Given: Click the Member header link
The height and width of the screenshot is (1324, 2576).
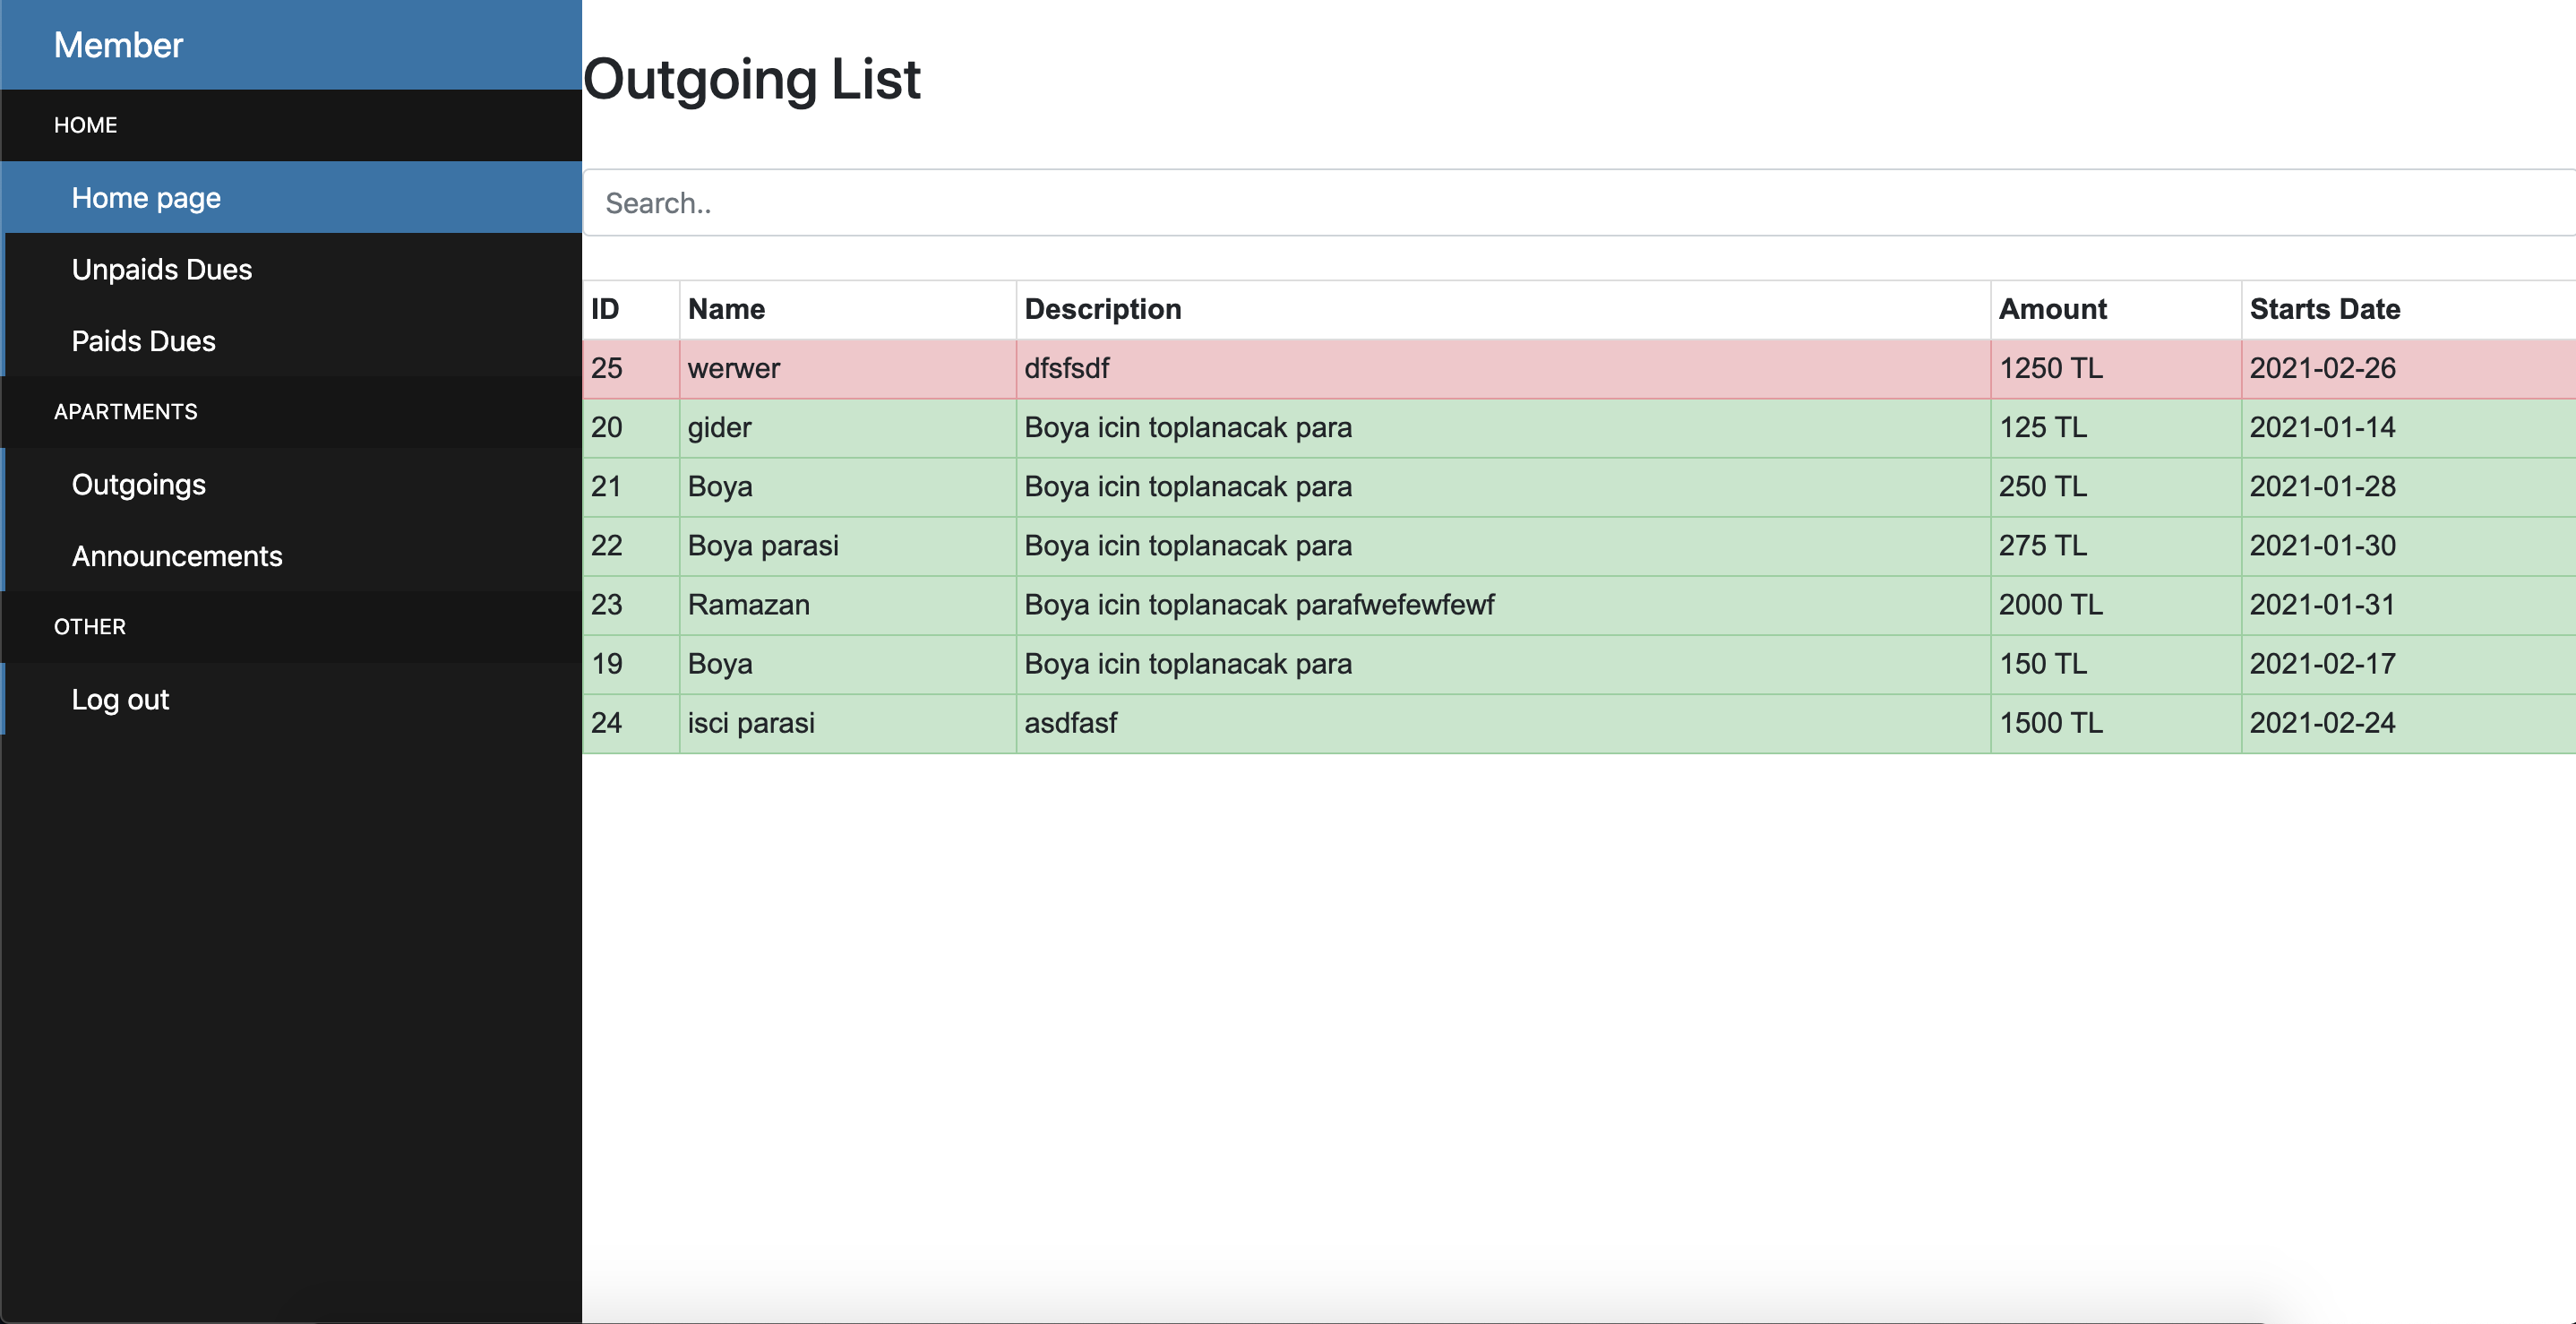Looking at the screenshot, I should click(x=118, y=45).
